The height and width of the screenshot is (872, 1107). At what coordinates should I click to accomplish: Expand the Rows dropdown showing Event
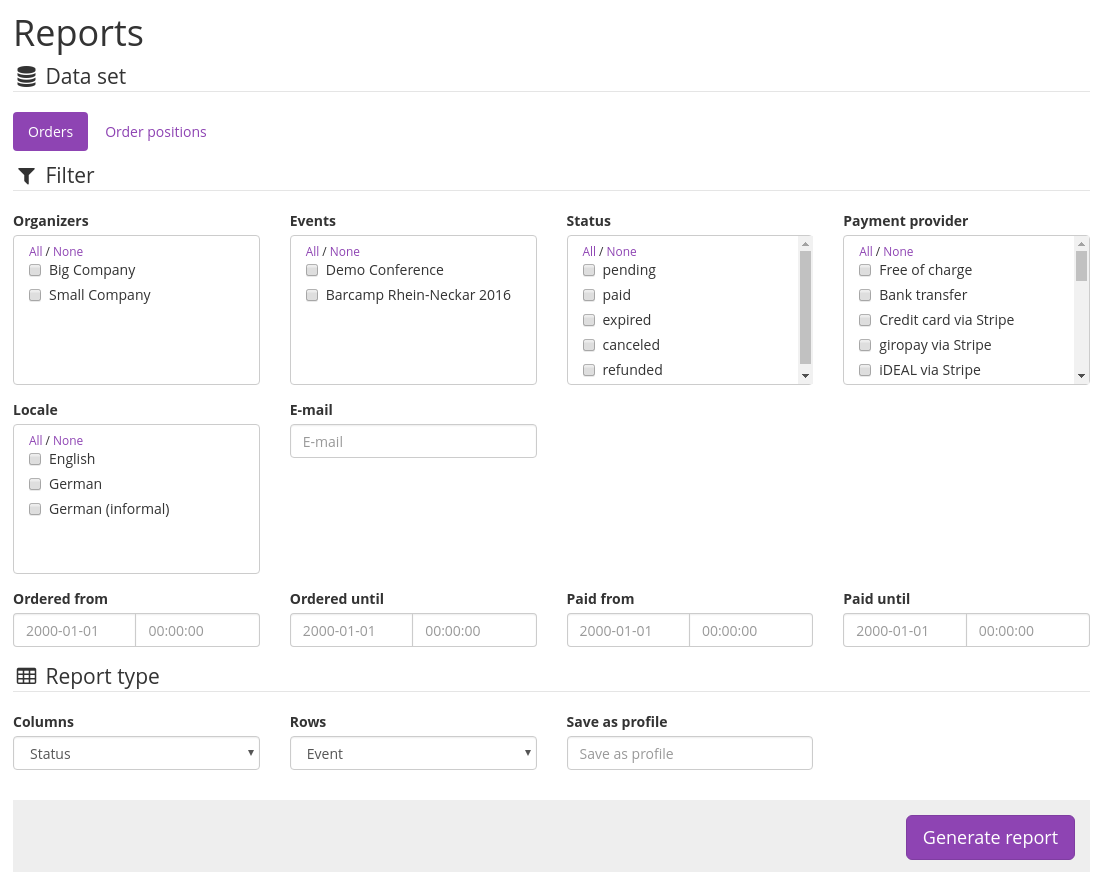[413, 754]
